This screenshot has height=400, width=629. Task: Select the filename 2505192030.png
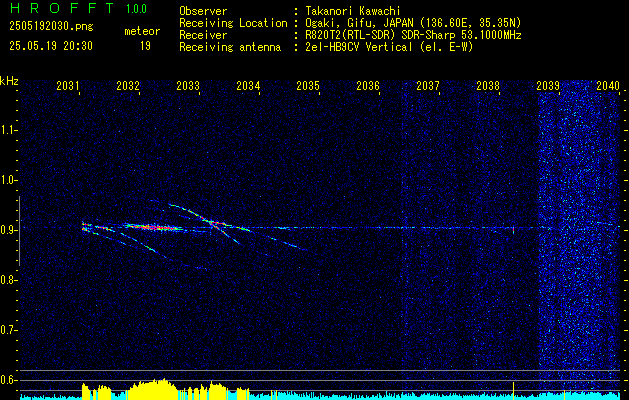(51, 26)
